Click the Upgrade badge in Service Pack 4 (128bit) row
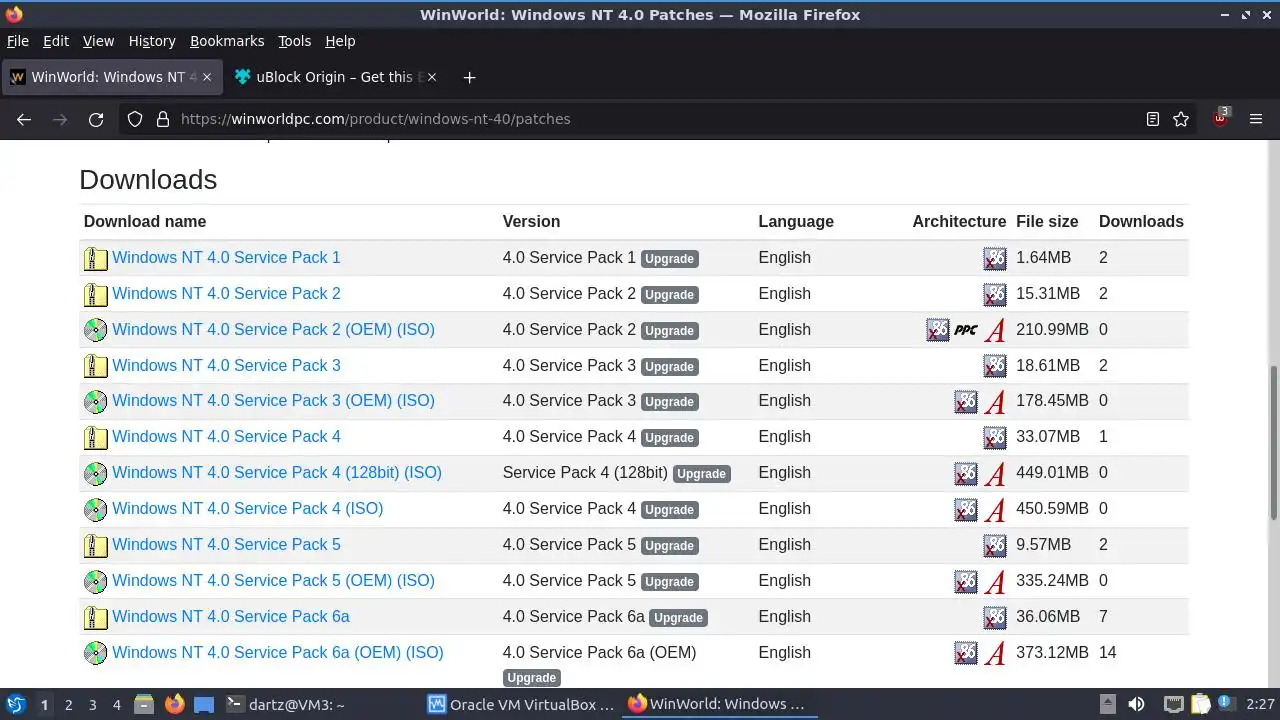 702,474
